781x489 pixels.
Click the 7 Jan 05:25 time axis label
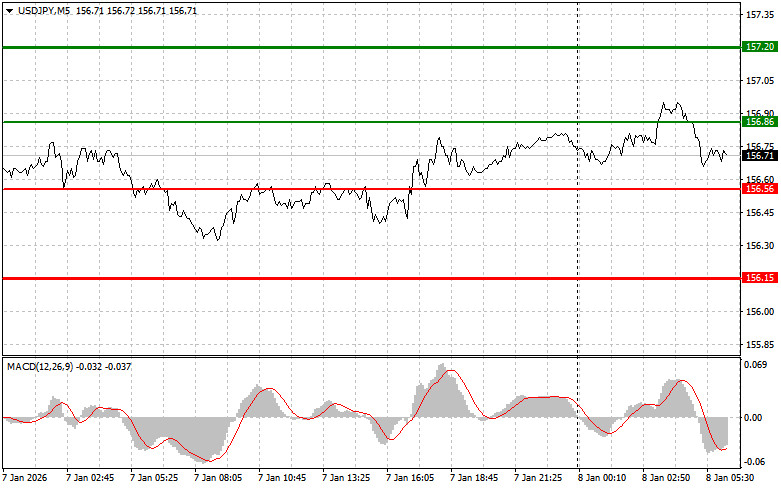[x=154, y=478]
